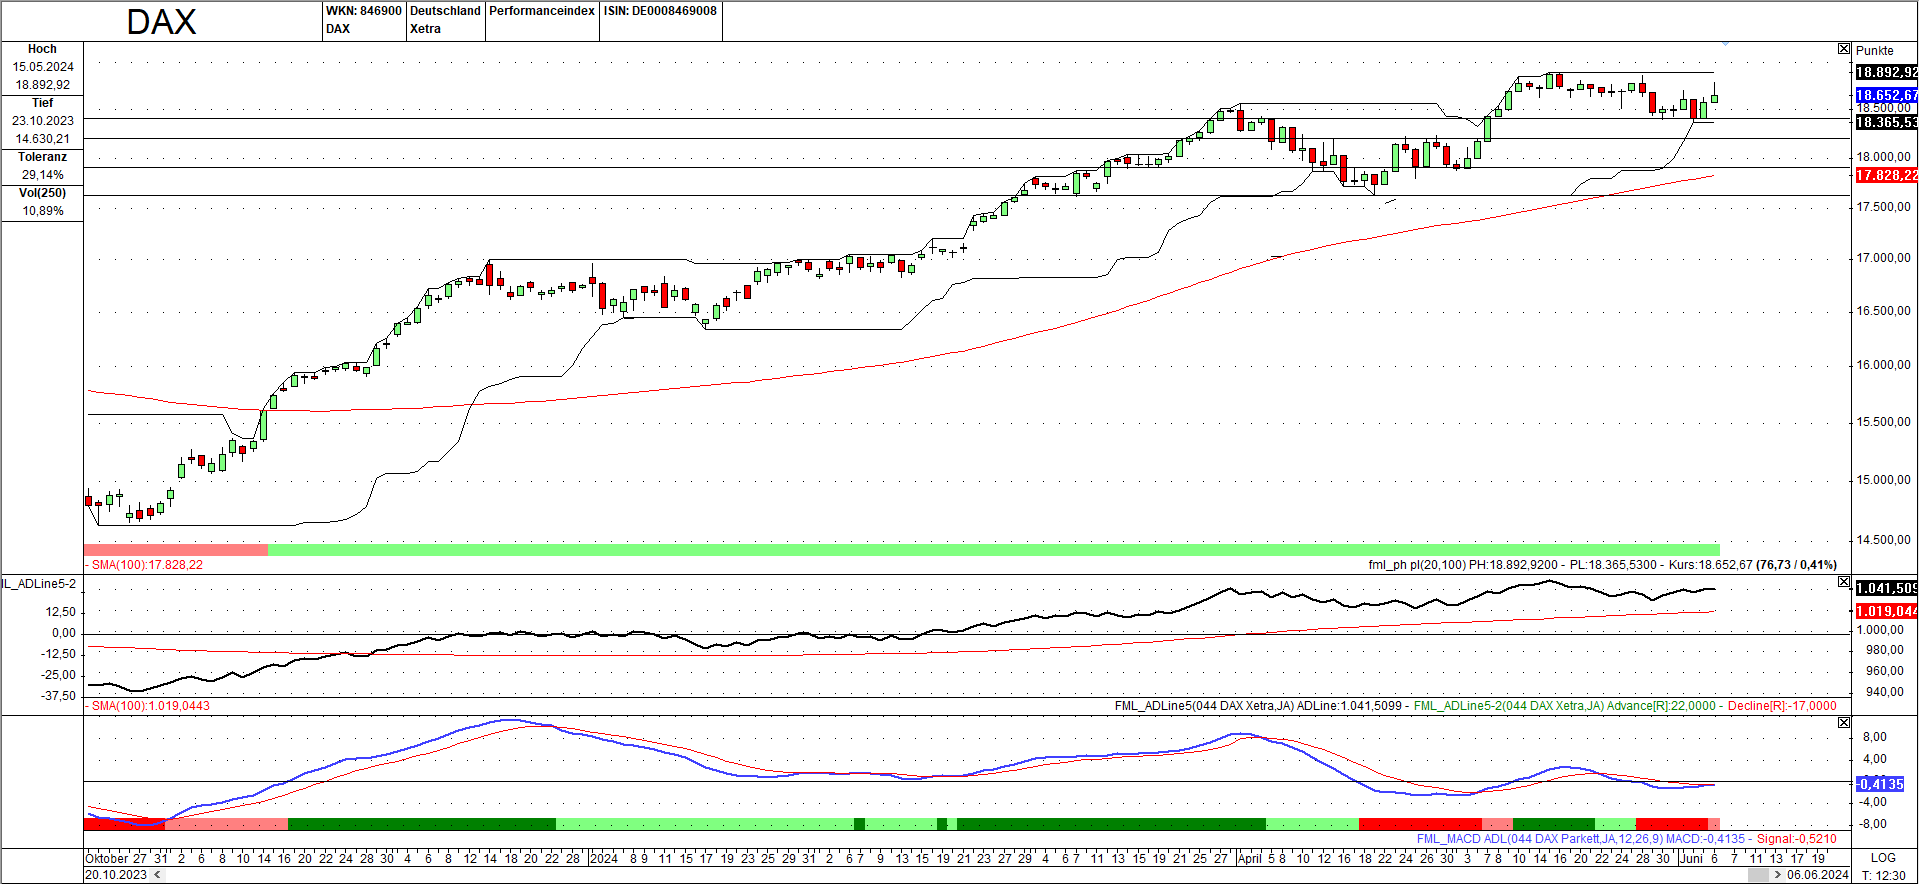This screenshot has height=884, width=1920.
Task: Click the 2024 year marker on the time axis
Action: click(x=604, y=858)
